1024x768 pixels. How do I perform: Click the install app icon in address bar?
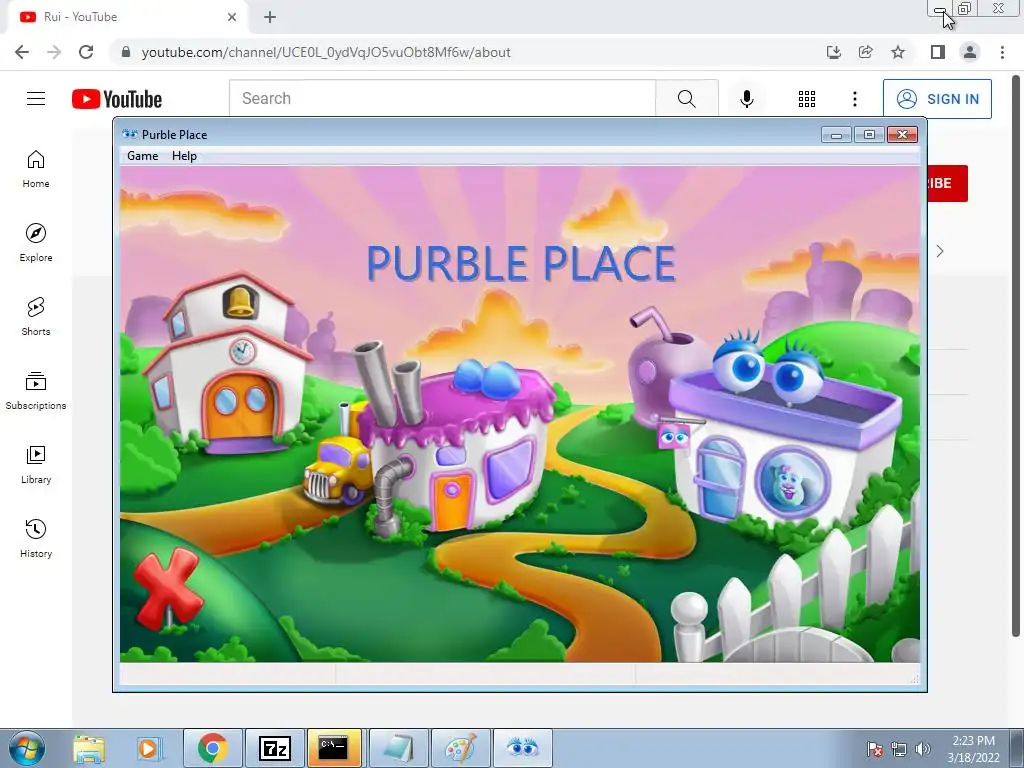tap(833, 52)
